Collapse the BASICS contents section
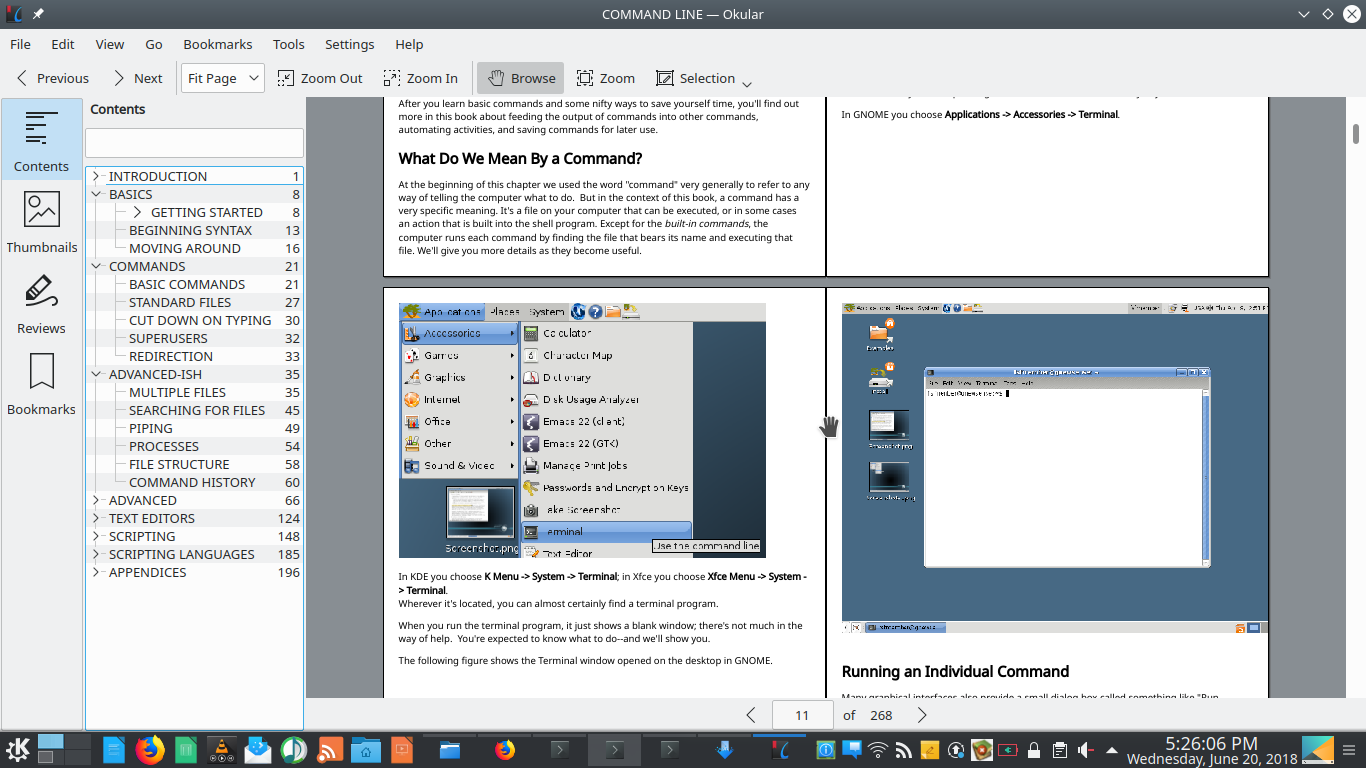Viewport: 1366px width, 768px height. pos(96,194)
